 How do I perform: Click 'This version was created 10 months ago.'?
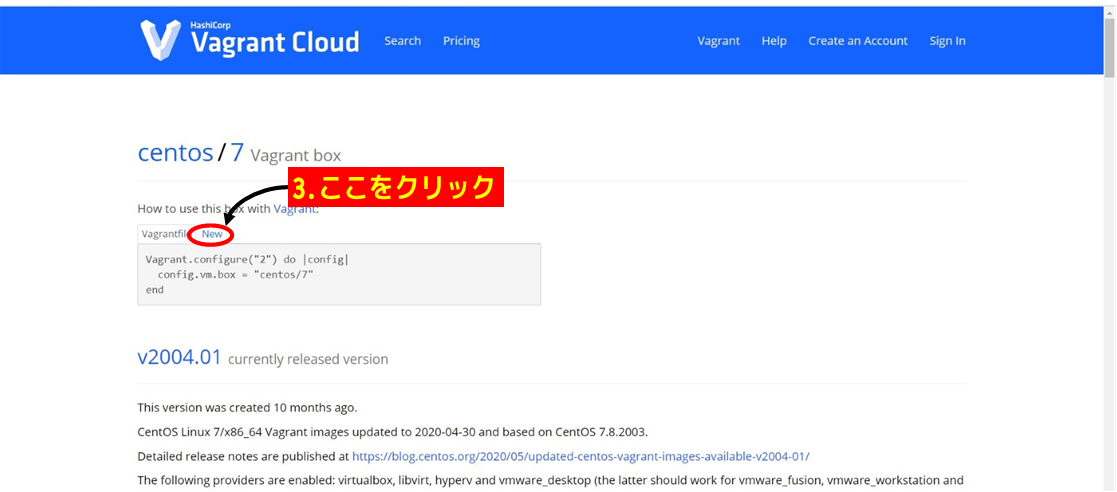click(x=247, y=408)
